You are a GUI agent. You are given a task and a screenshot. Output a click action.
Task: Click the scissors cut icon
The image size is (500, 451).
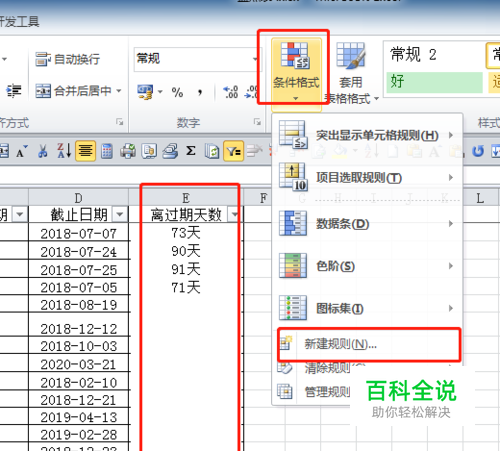[42, 151]
